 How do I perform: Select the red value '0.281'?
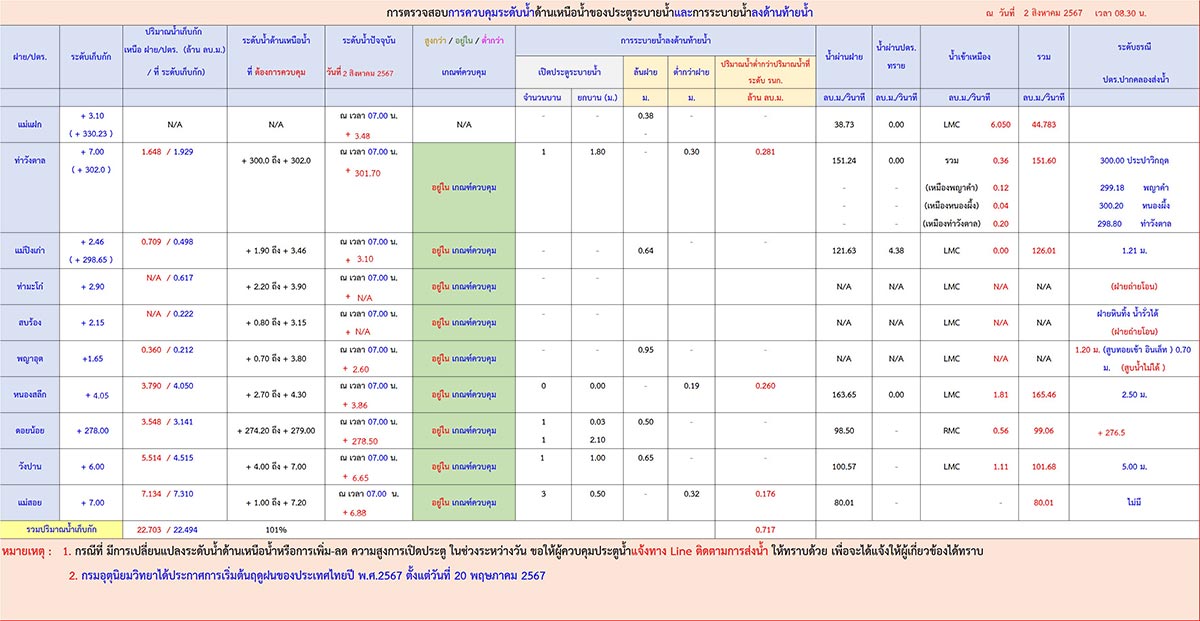pos(765,152)
